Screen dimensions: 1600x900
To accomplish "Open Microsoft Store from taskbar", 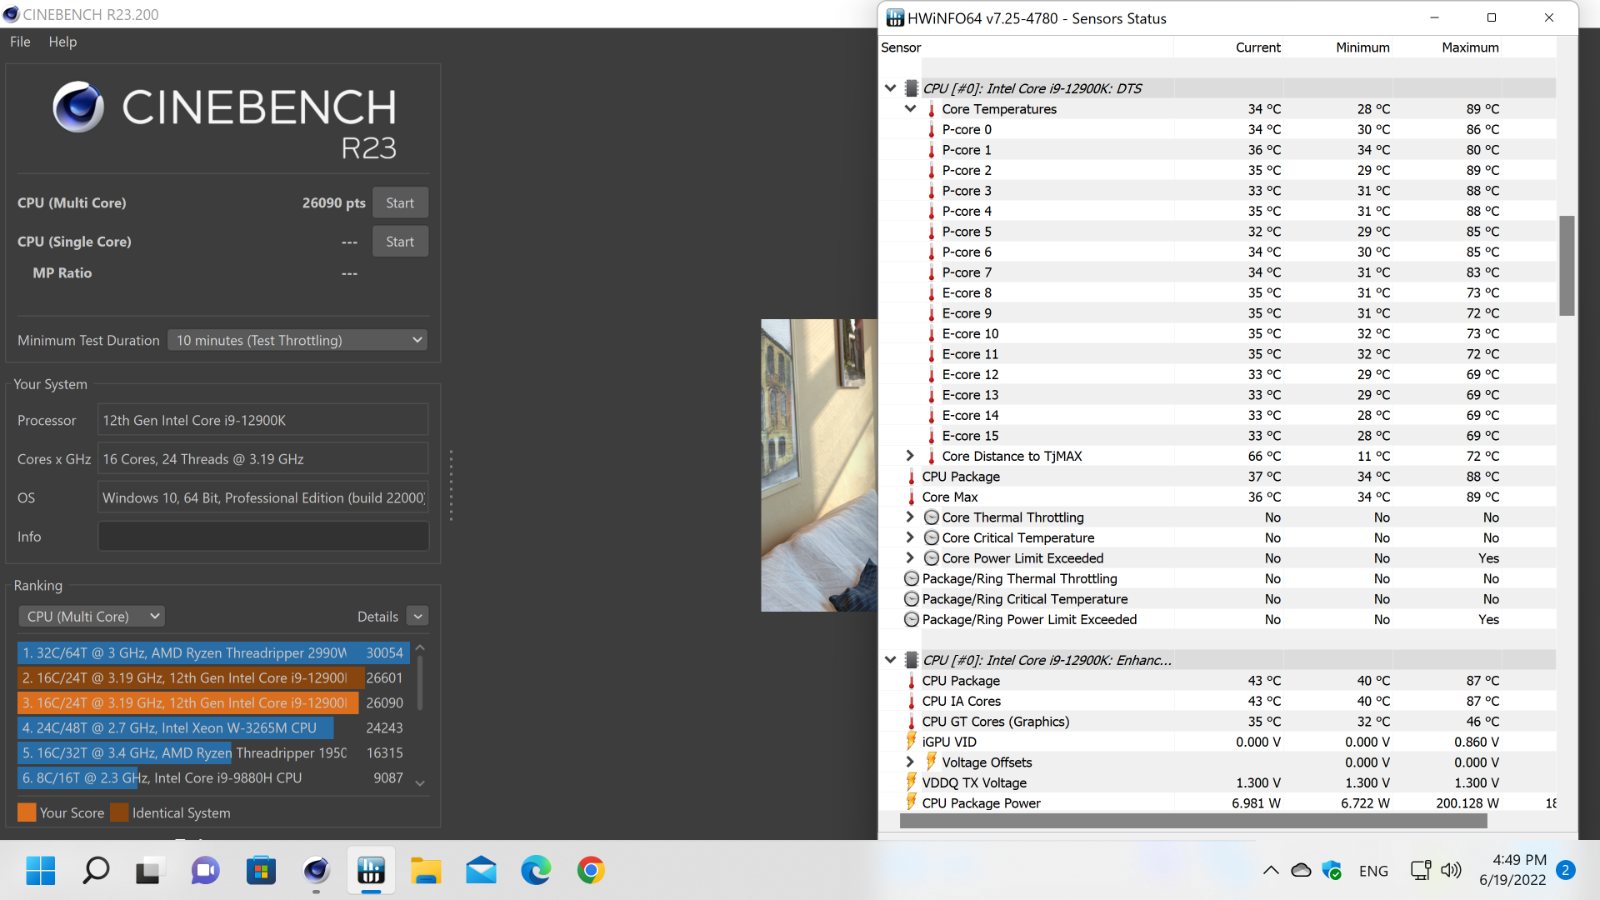I will (x=261, y=870).
